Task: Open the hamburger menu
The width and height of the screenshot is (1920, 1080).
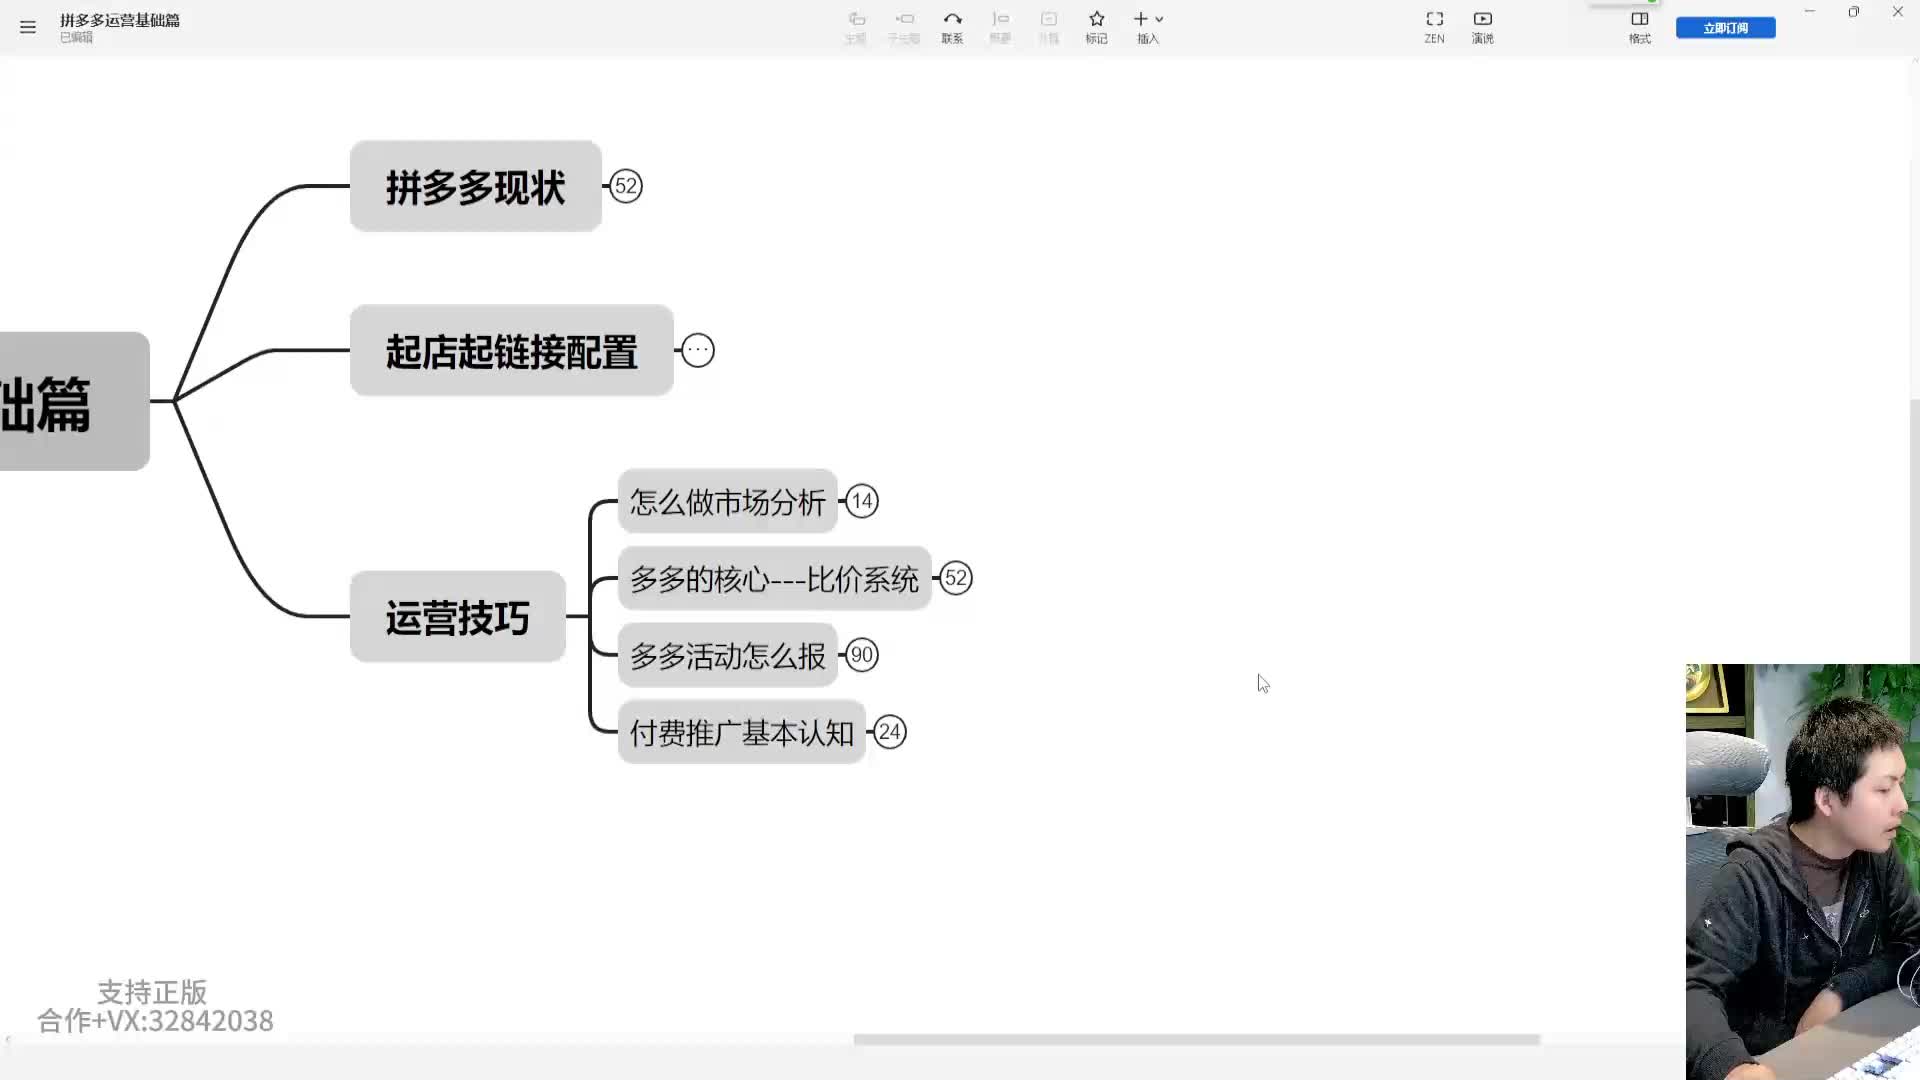Action: pos(28,27)
